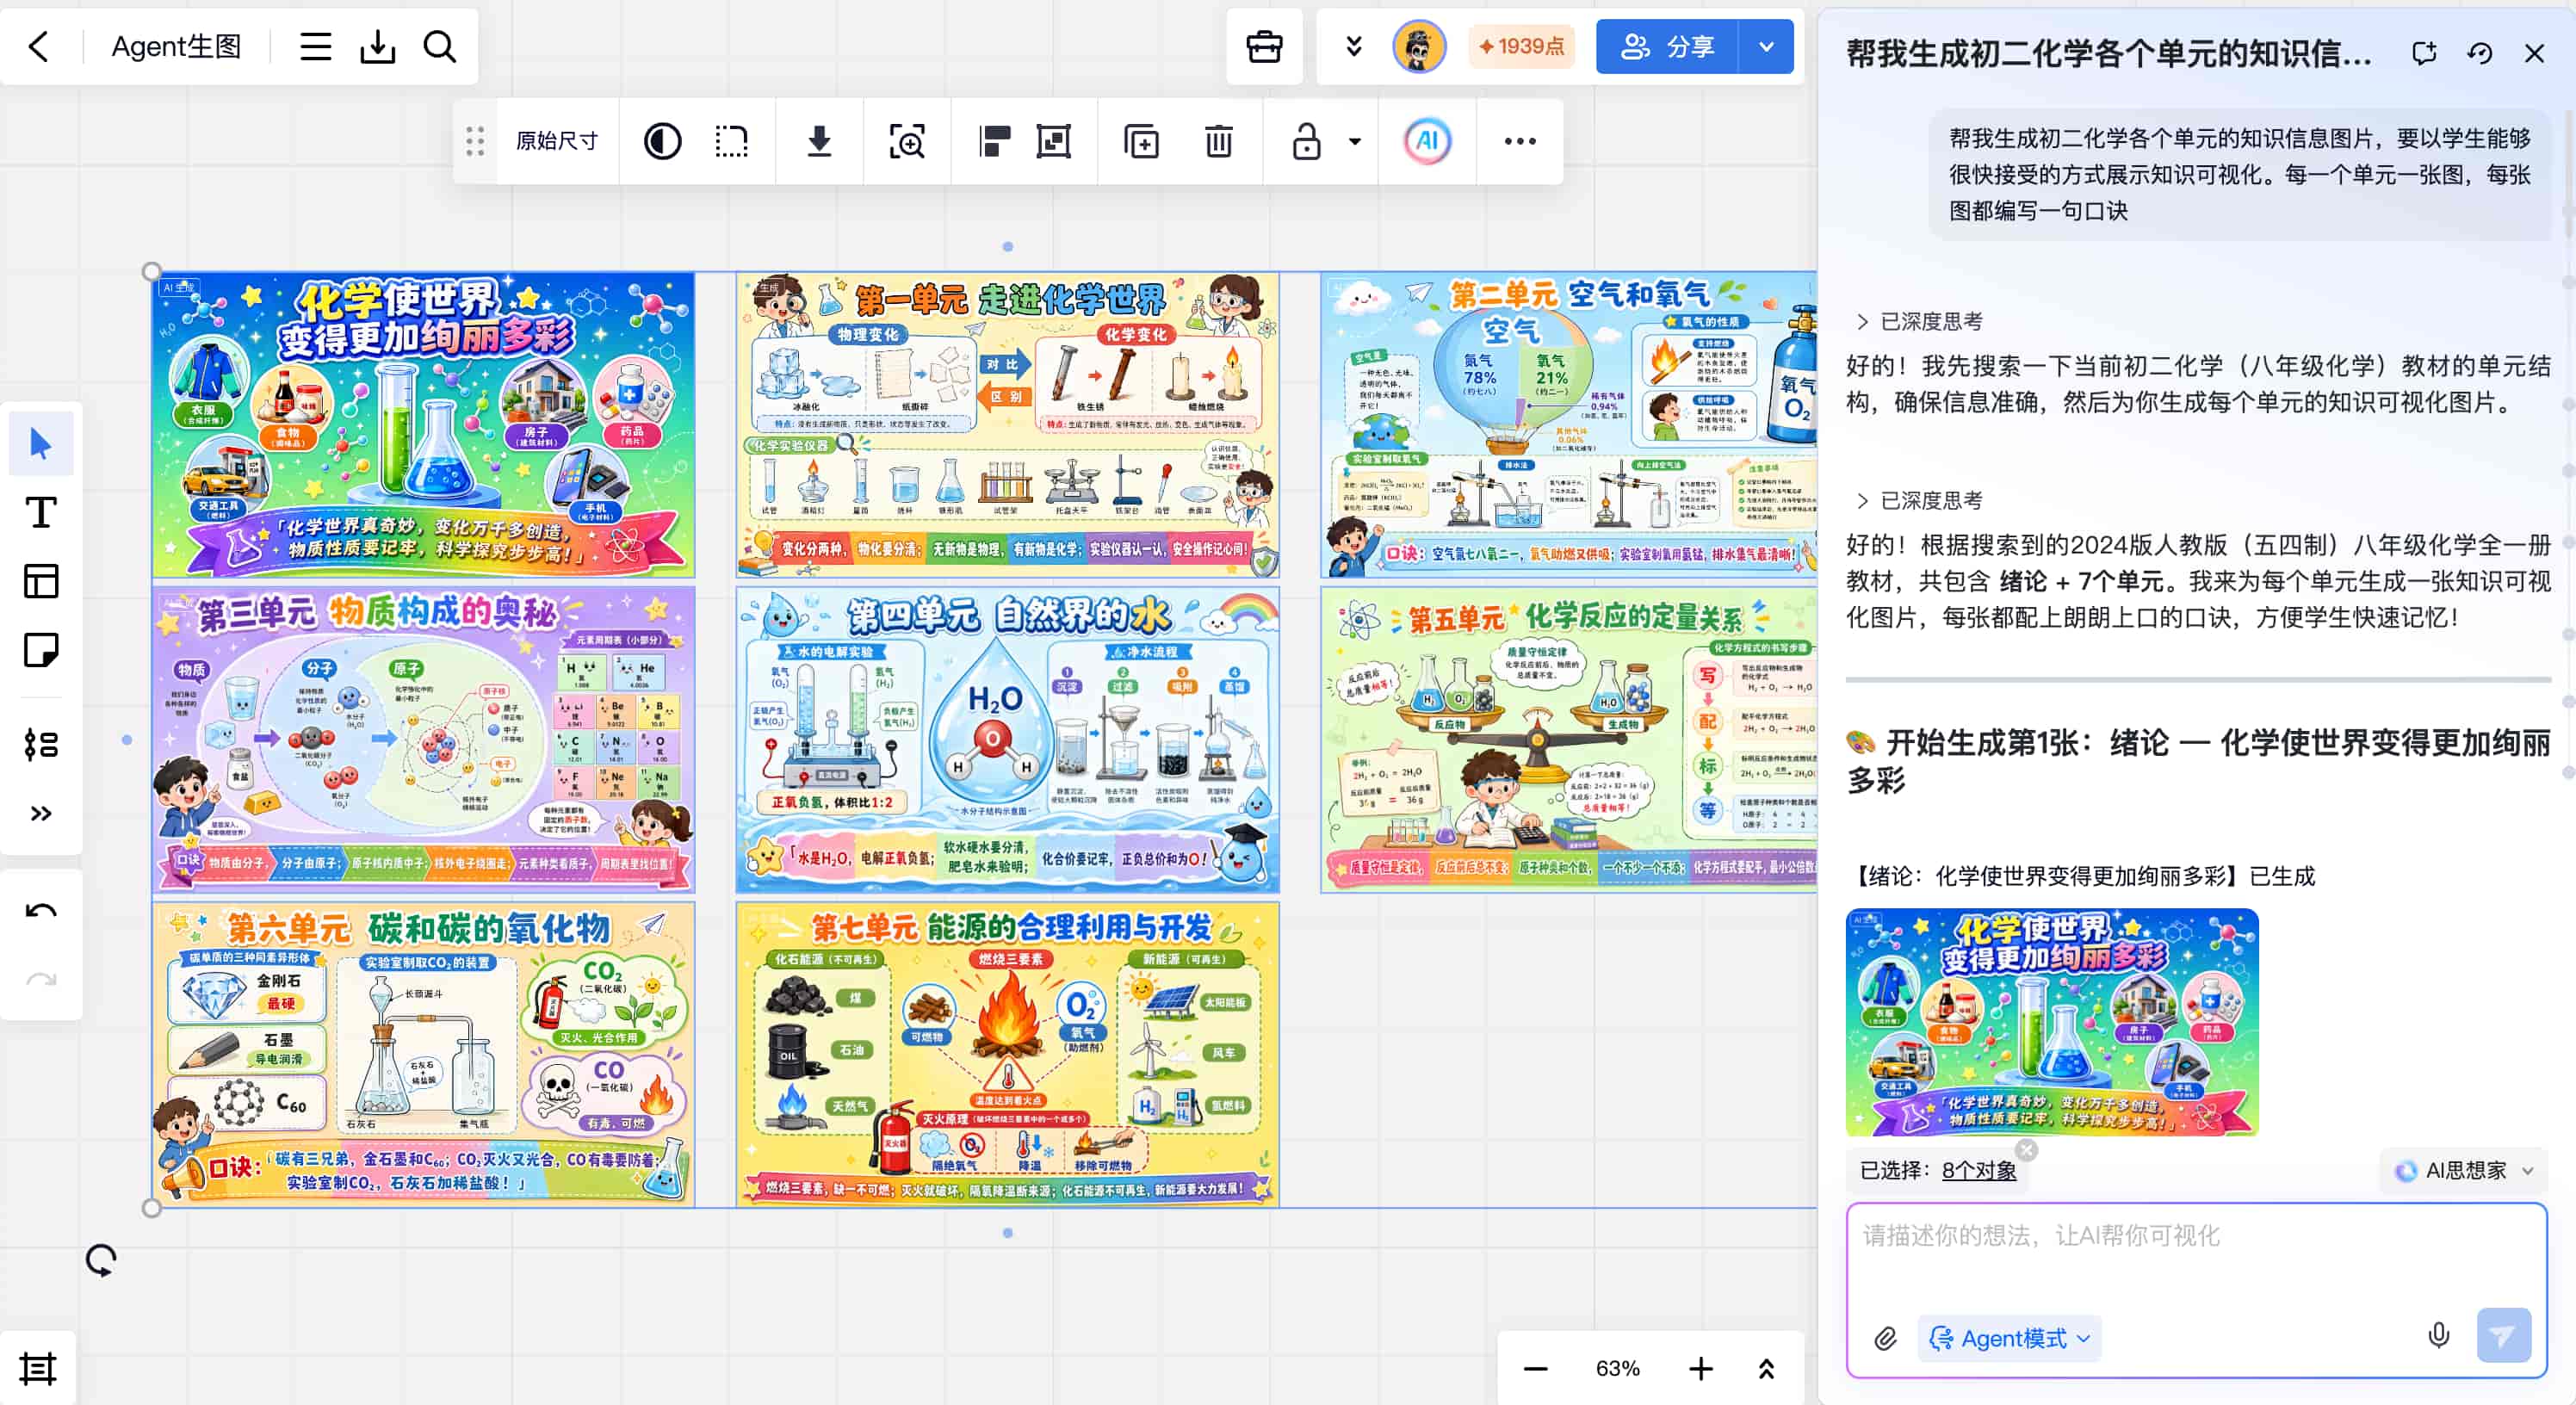This screenshot has width=2576, height=1405.
Task: Open the AI思想家 dropdown
Action: pos(2464,1170)
